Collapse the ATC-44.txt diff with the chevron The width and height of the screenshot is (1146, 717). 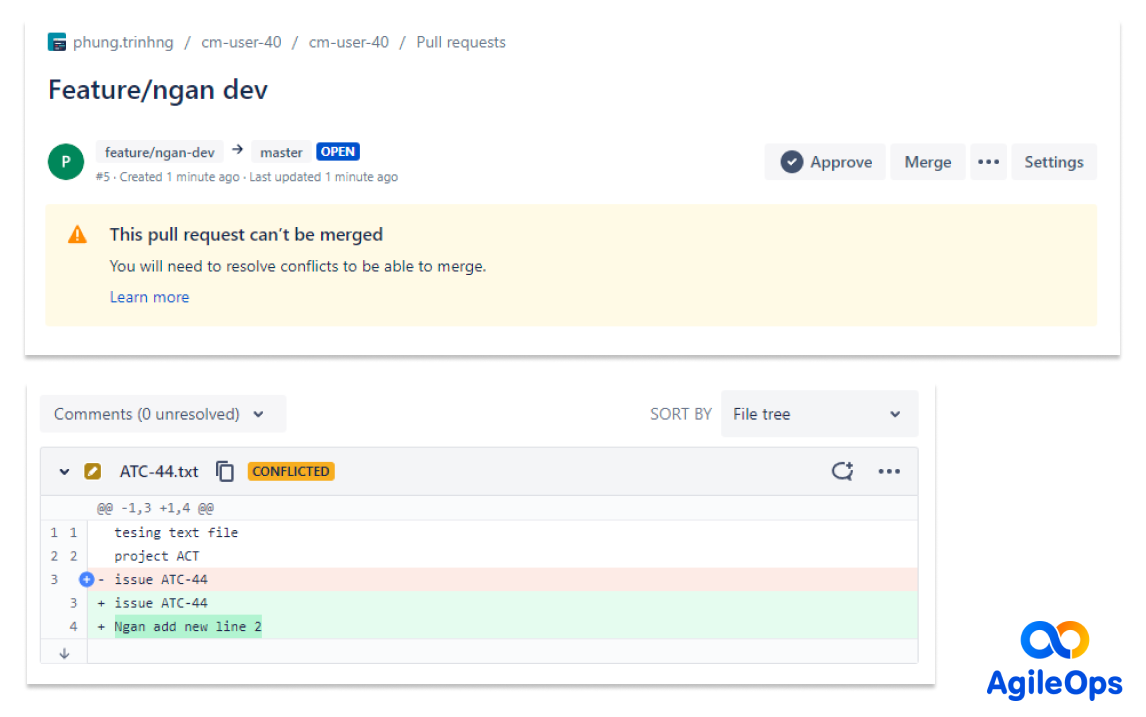pos(63,471)
